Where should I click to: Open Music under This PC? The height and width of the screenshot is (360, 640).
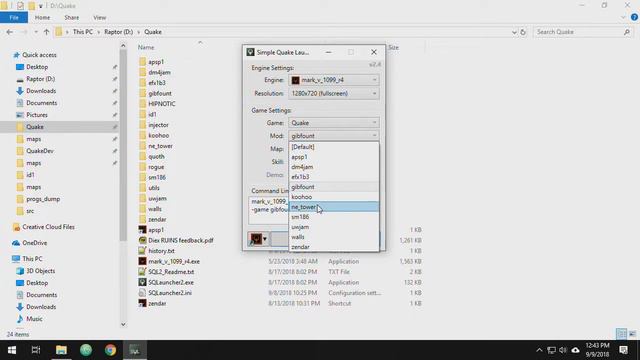point(34,319)
